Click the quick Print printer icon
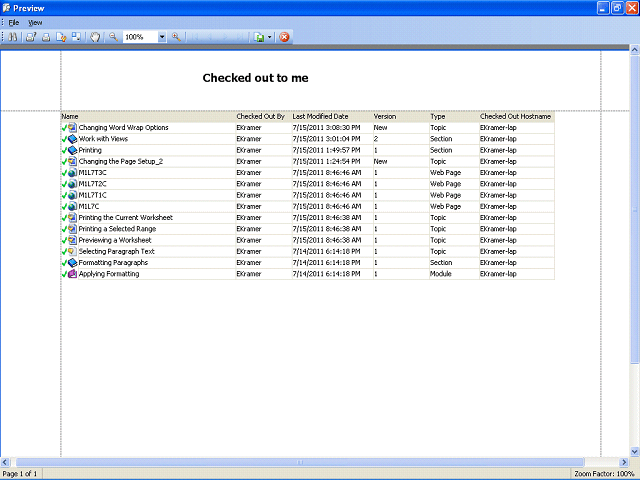The image size is (640, 480). pyautogui.click(x=46, y=37)
